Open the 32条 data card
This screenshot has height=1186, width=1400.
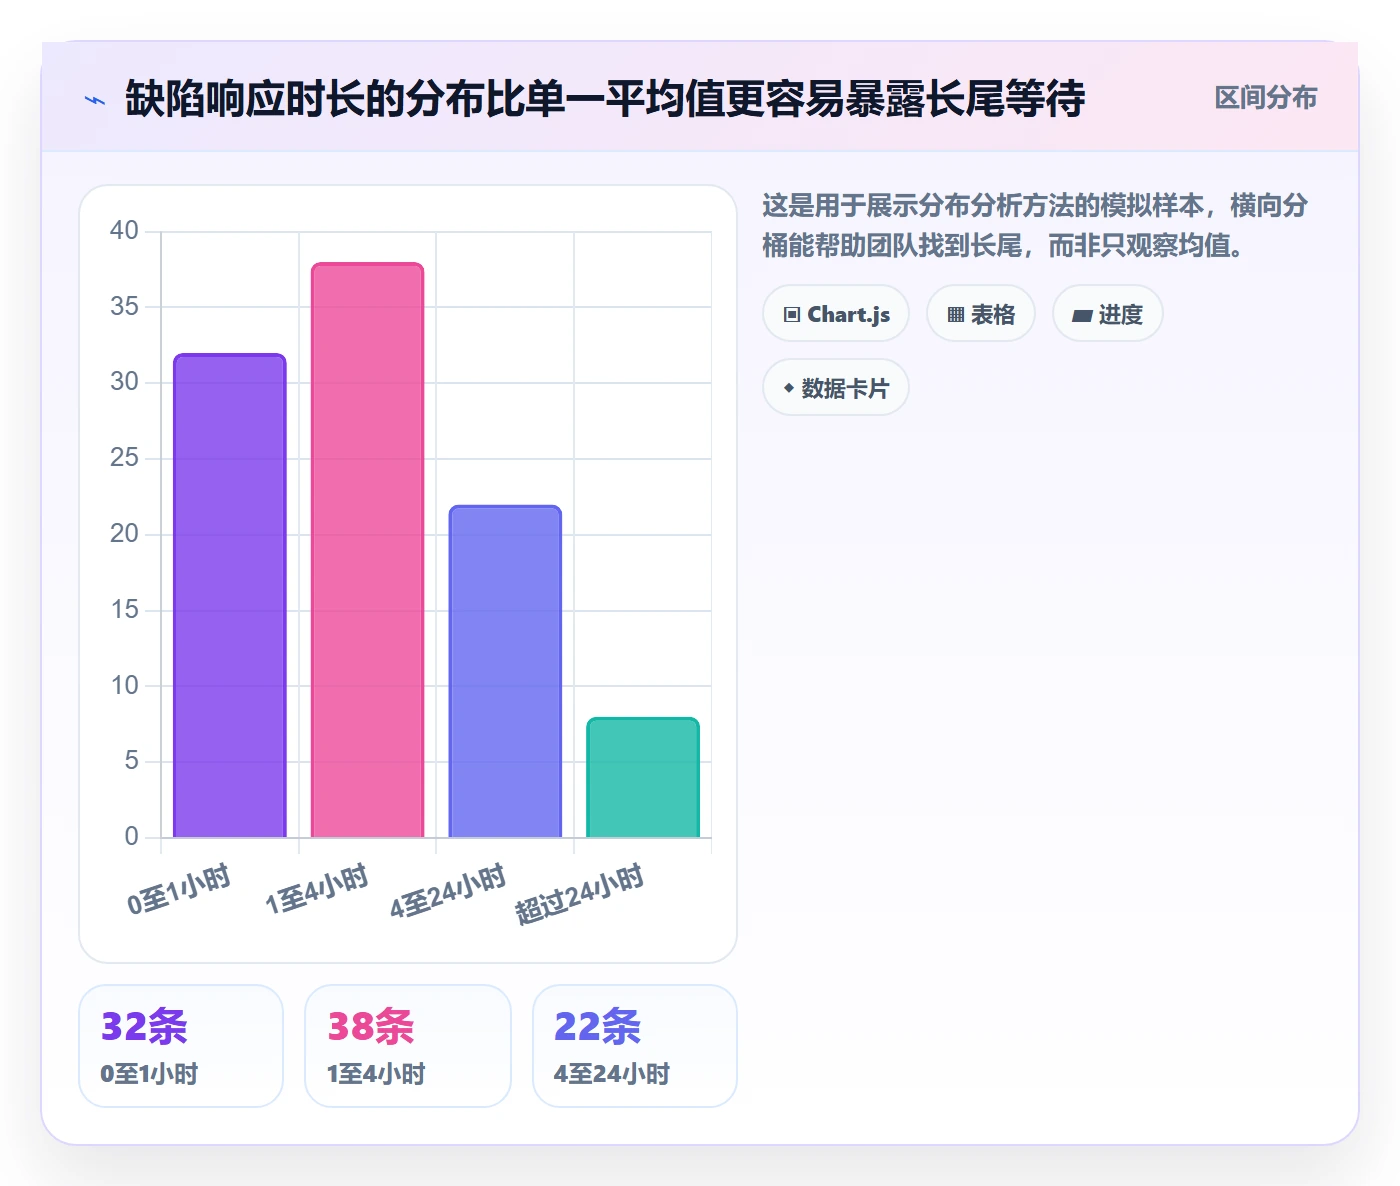click(x=181, y=1046)
